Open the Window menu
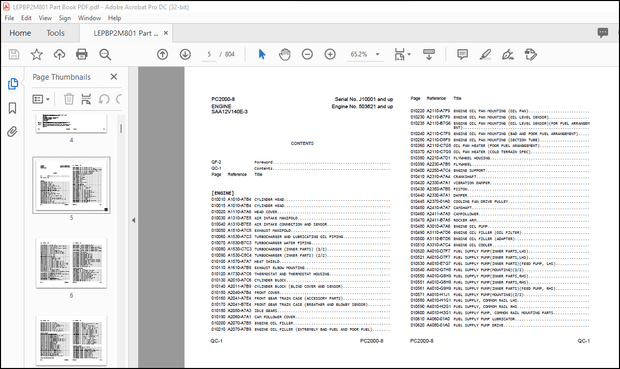This screenshot has height=369, width=620. coord(89,18)
